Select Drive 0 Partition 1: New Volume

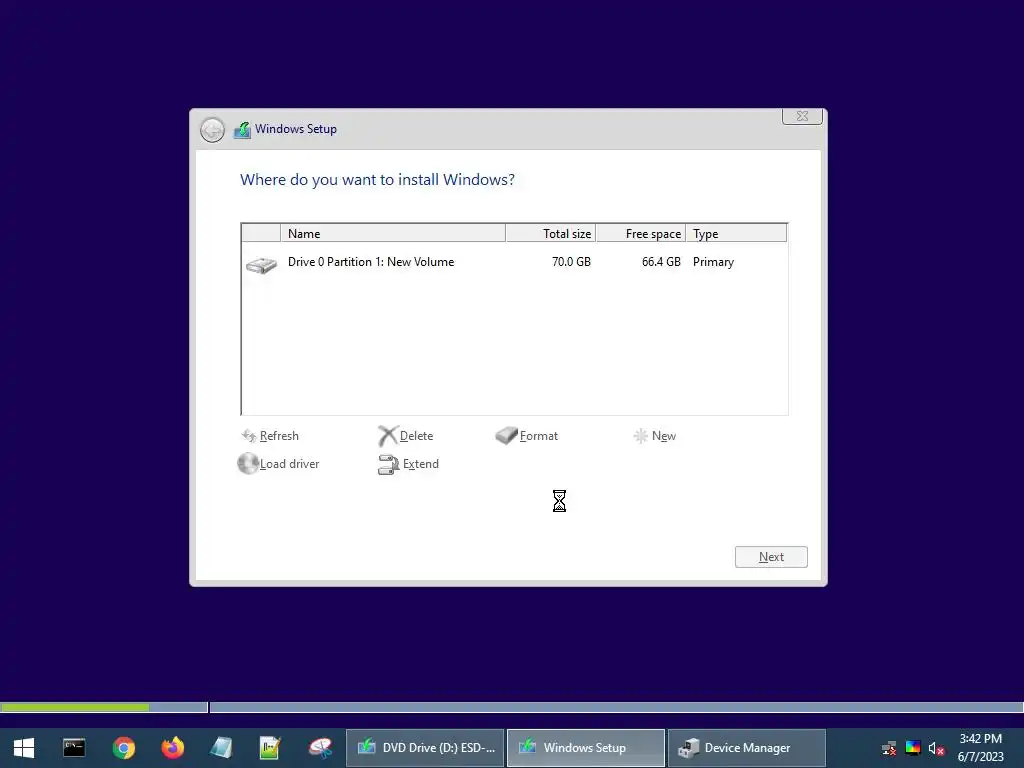(514, 262)
